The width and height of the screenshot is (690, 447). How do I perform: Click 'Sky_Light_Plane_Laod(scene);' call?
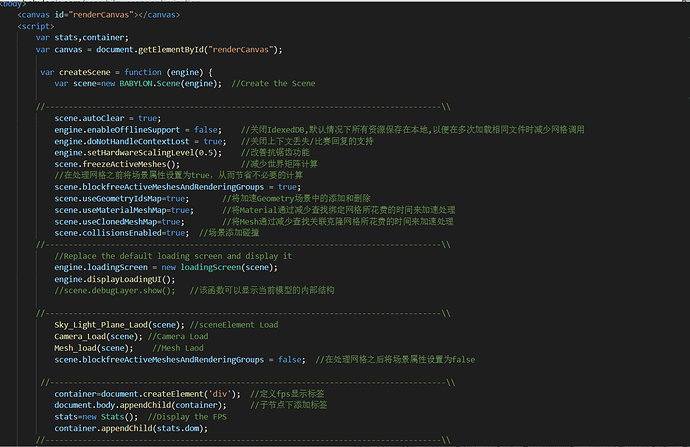[119, 325]
